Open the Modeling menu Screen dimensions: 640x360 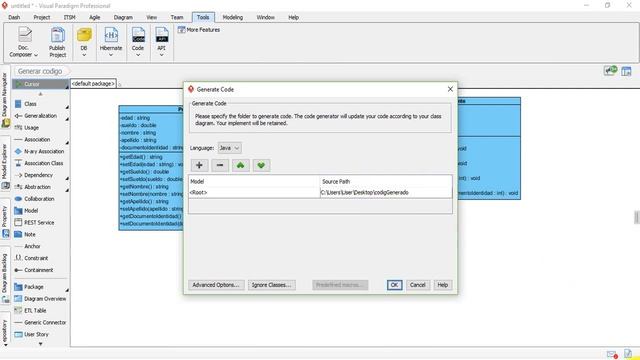point(233,18)
